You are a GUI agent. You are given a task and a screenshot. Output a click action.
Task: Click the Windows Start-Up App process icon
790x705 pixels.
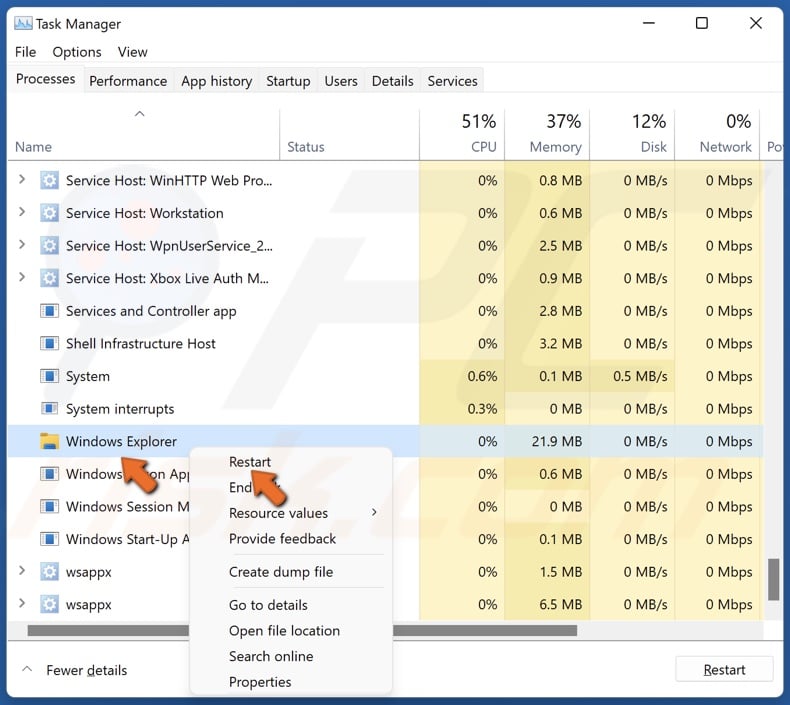click(x=49, y=539)
